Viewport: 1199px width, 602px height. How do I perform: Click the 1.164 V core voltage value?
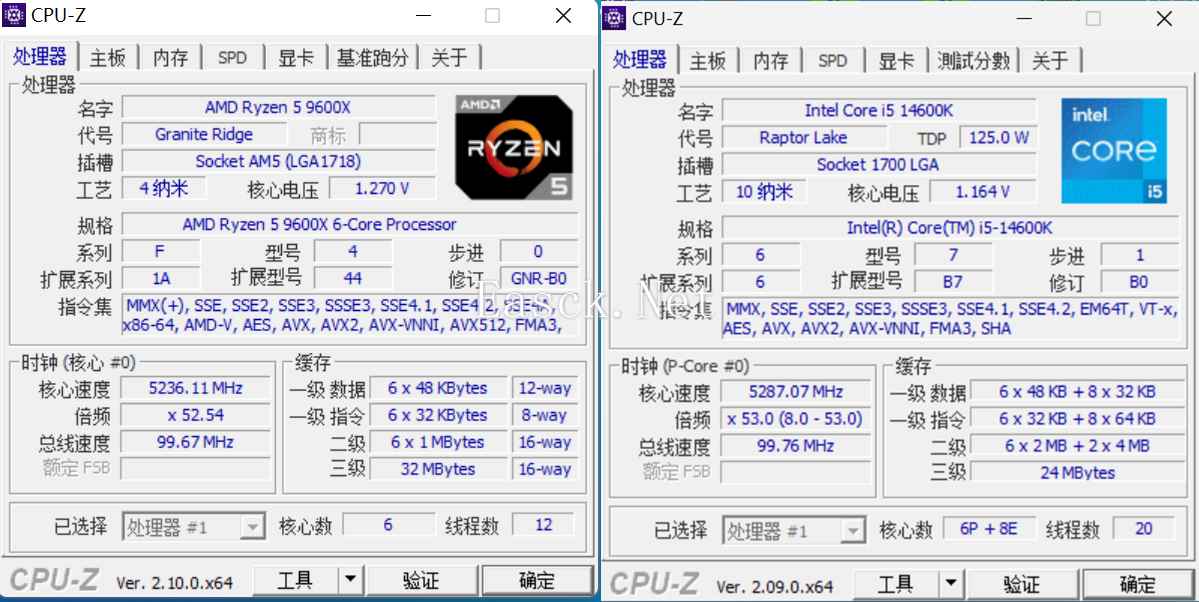pyautogui.click(x=983, y=191)
